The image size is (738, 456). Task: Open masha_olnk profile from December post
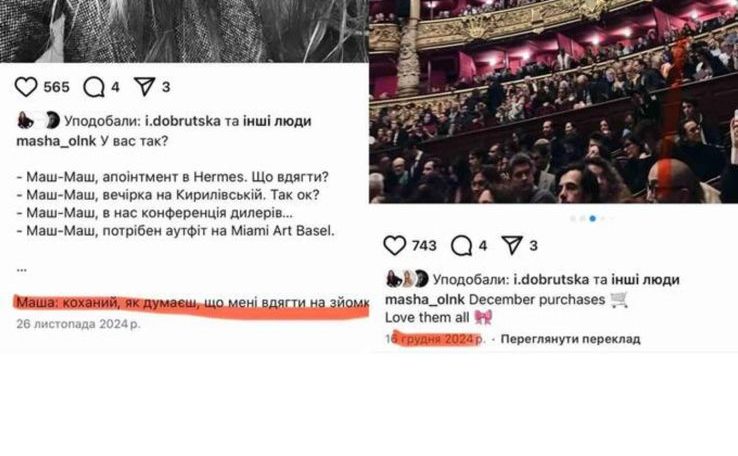pos(425,300)
